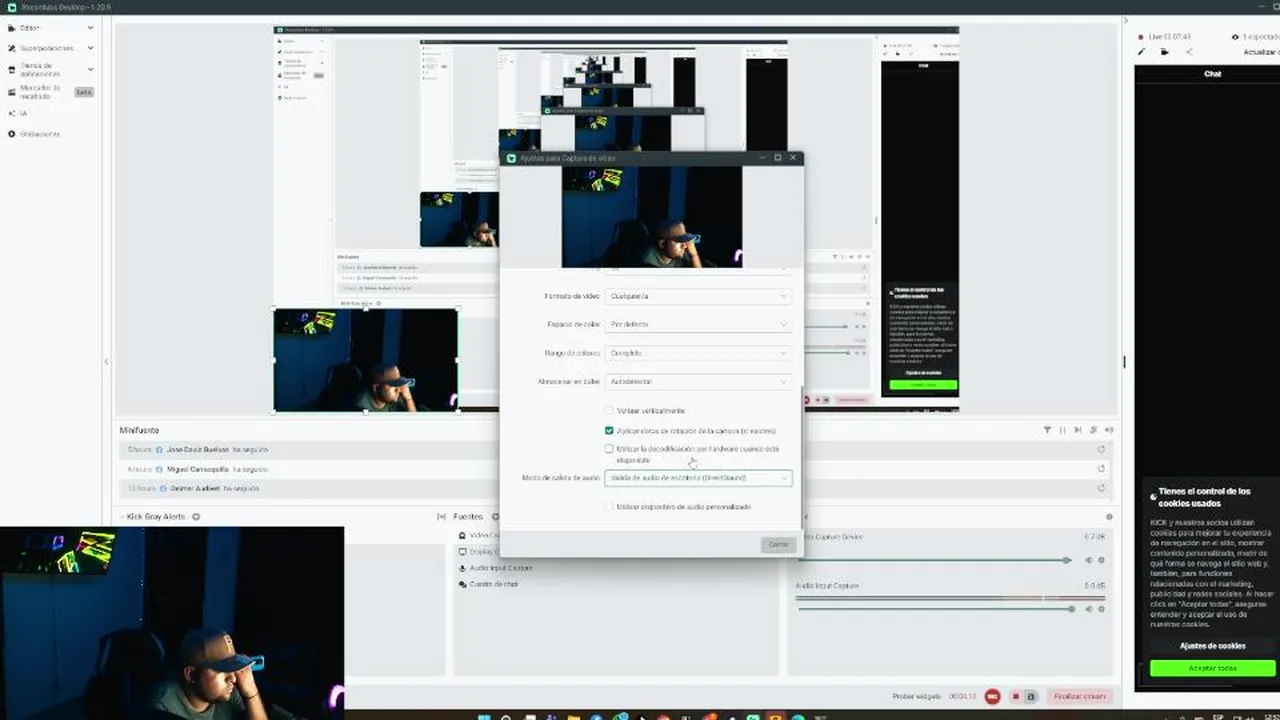
Task: Skip the current alert in Minifuente
Action: click(x=1077, y=430)
